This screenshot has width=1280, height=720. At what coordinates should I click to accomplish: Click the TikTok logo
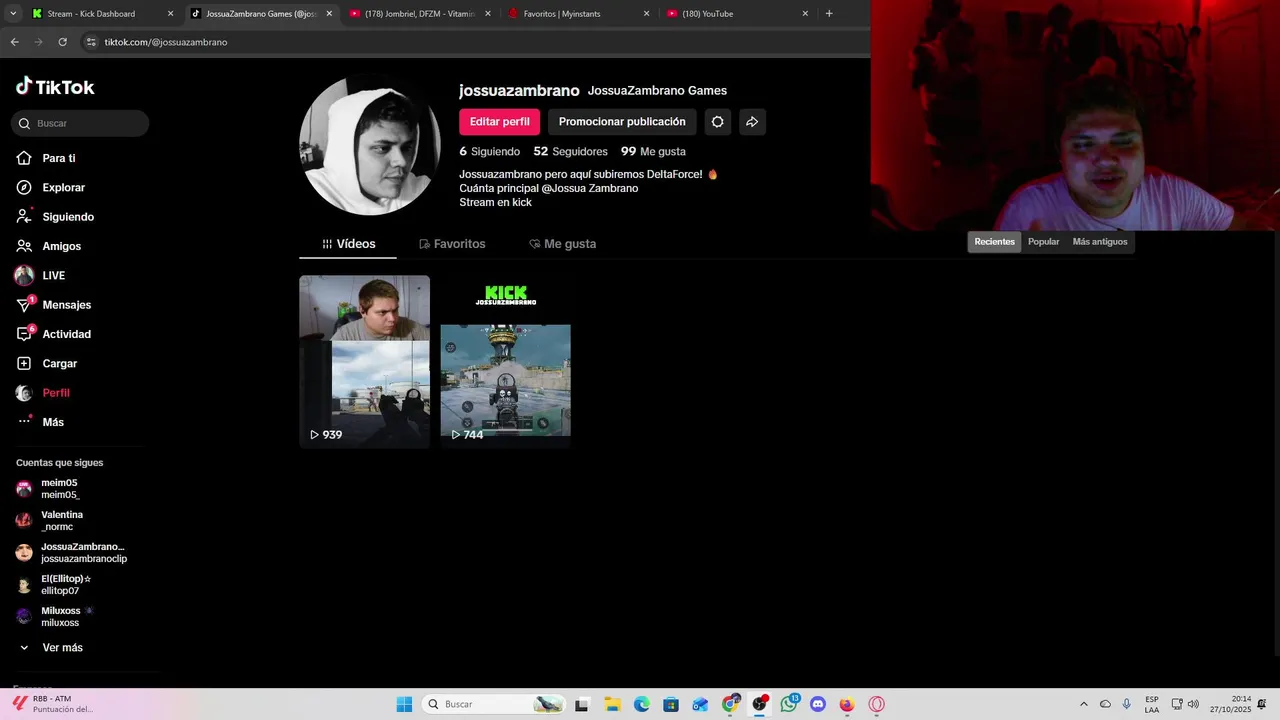(55, 87)
